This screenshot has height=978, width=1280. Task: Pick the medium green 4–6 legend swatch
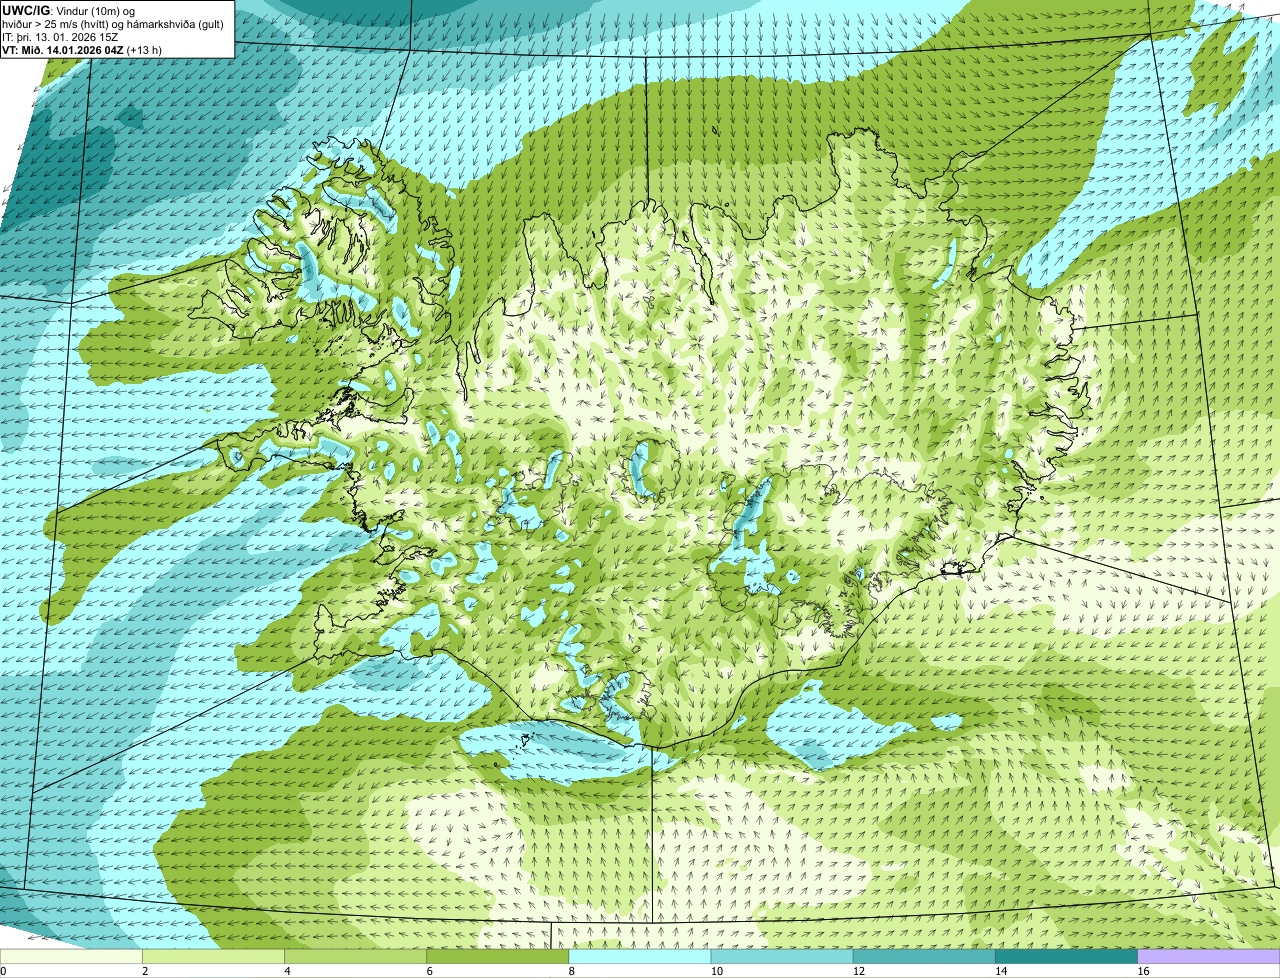tap(355, 957)
